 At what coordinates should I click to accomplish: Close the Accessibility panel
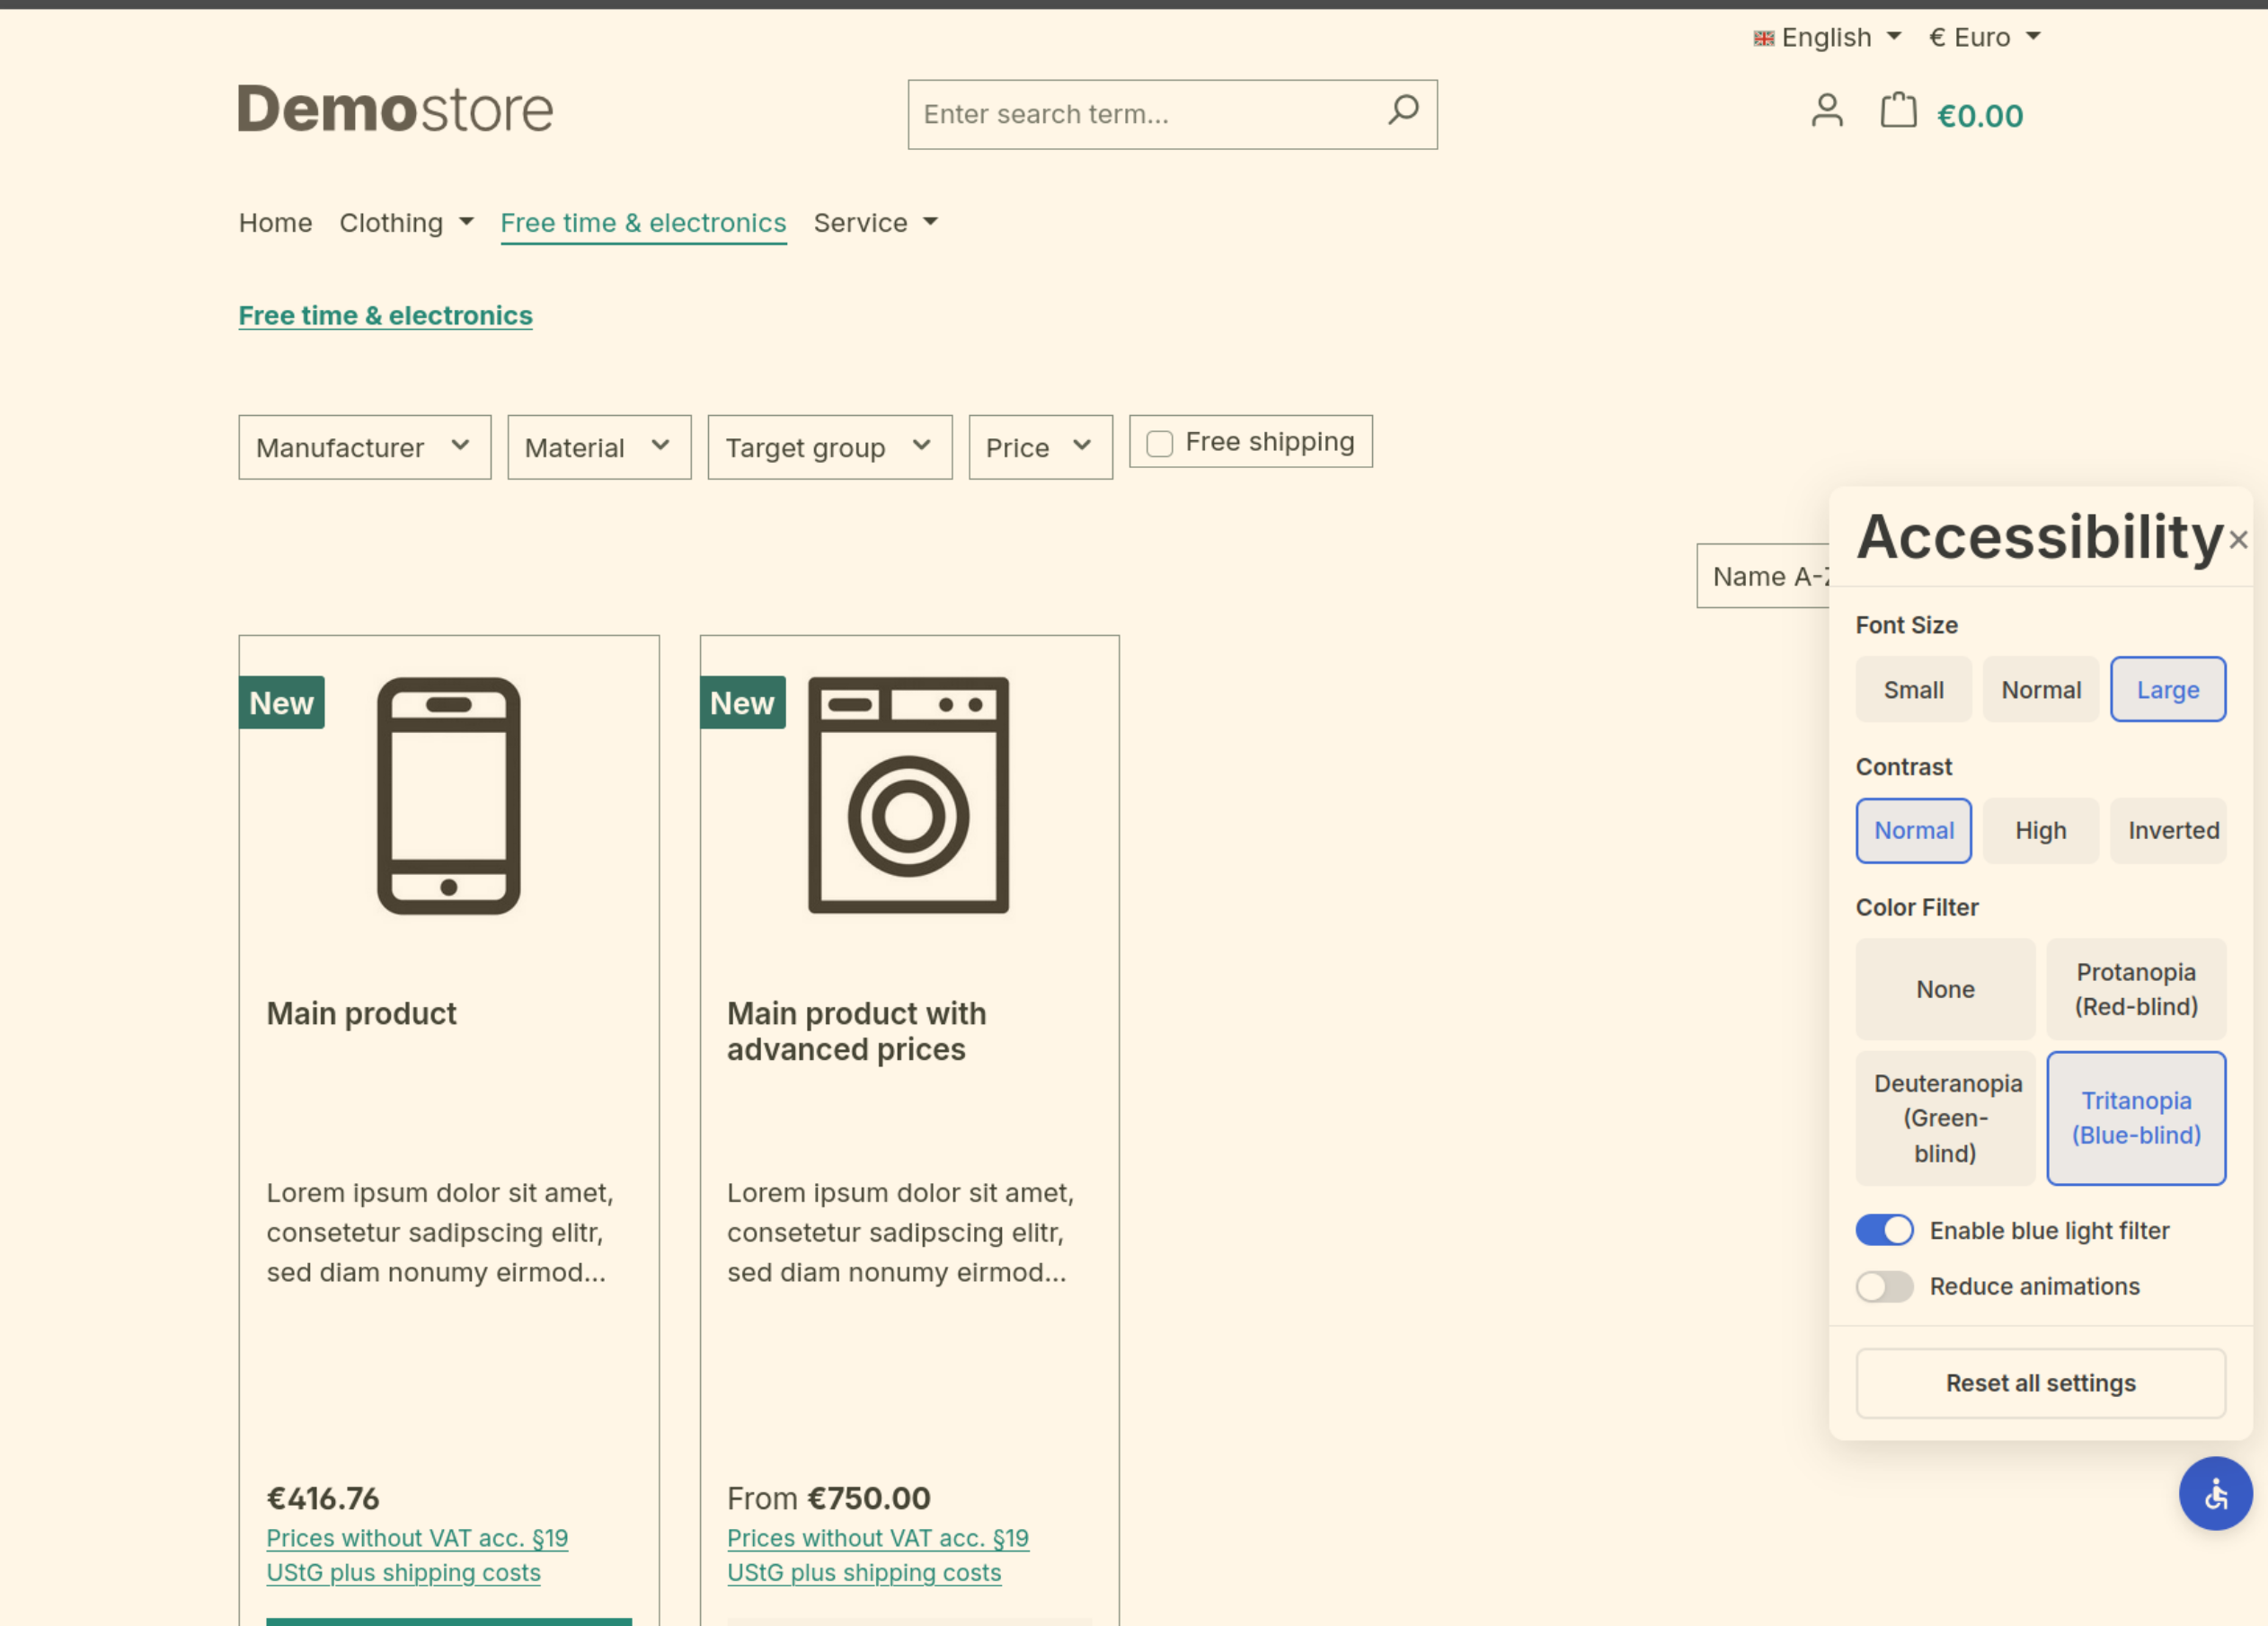pos(2238,540)
